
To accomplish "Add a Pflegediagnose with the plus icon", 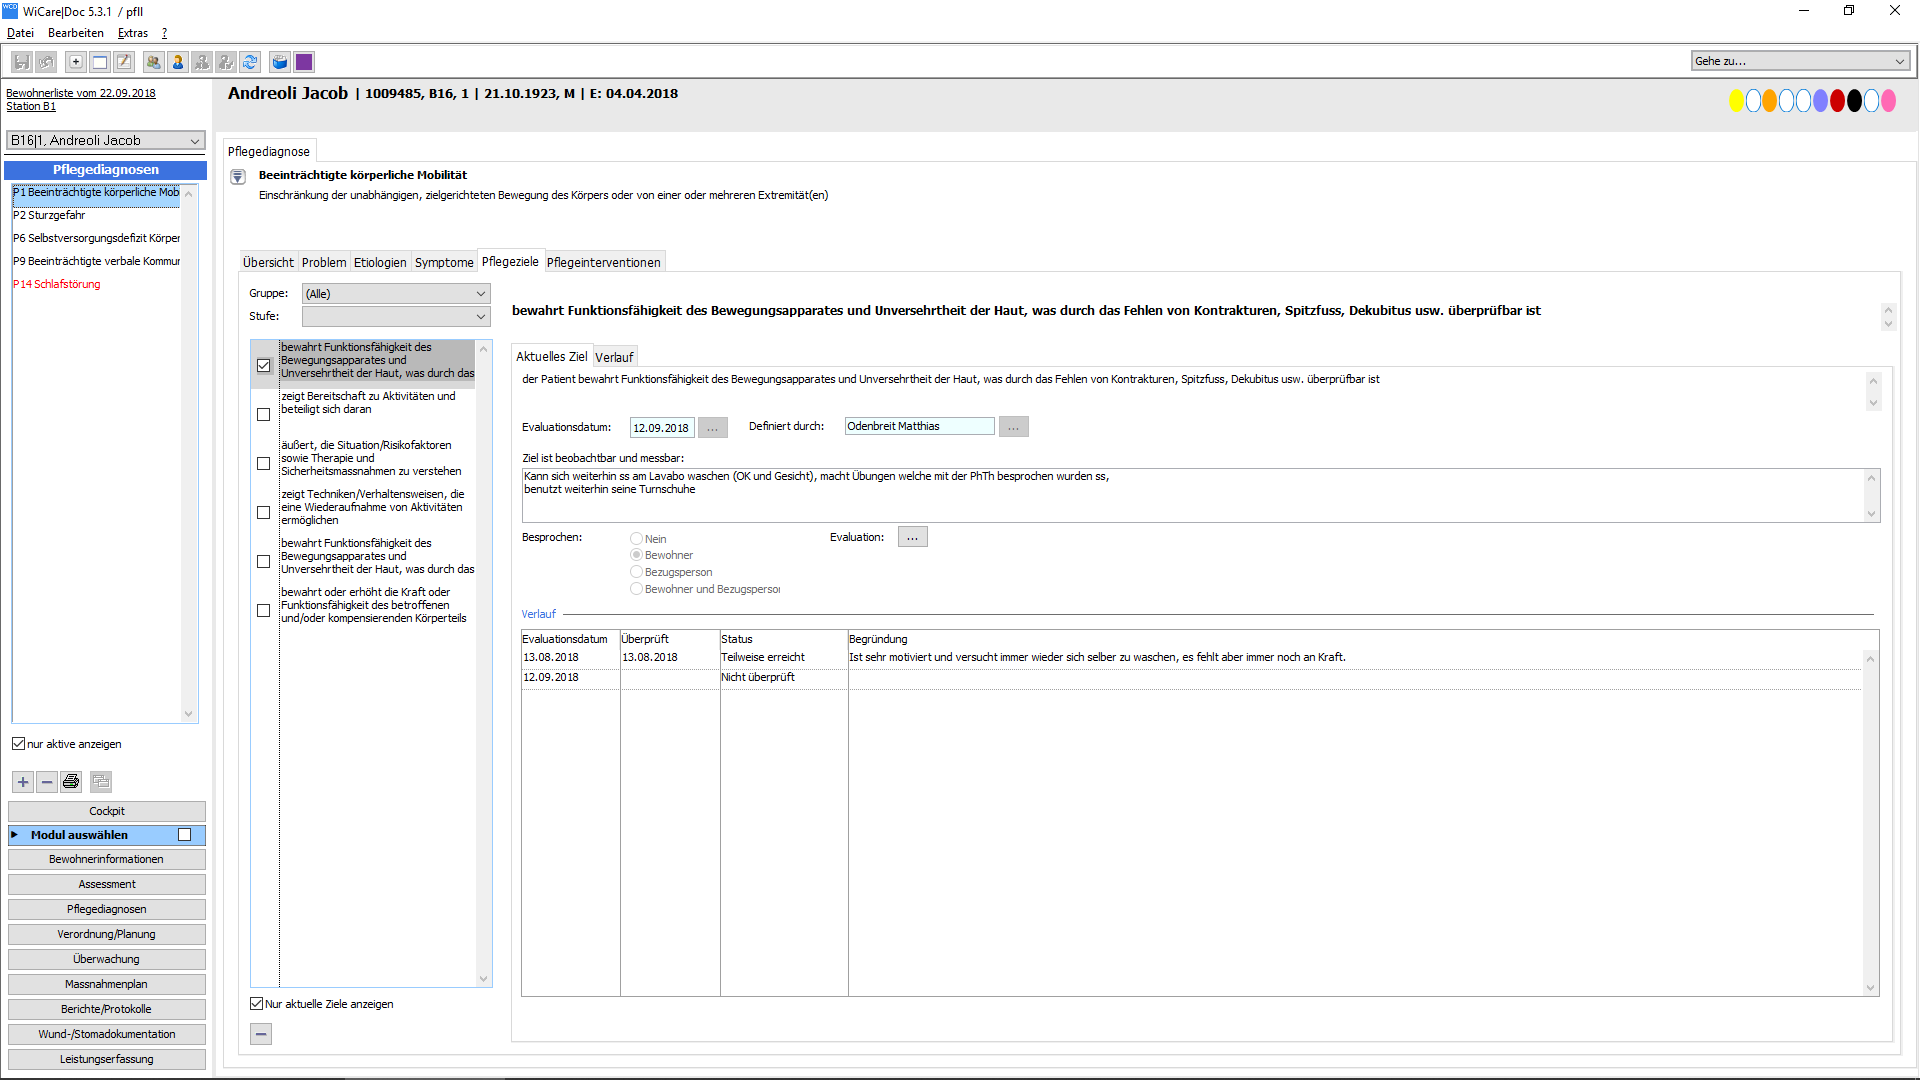I will click(x=23, y=782).
